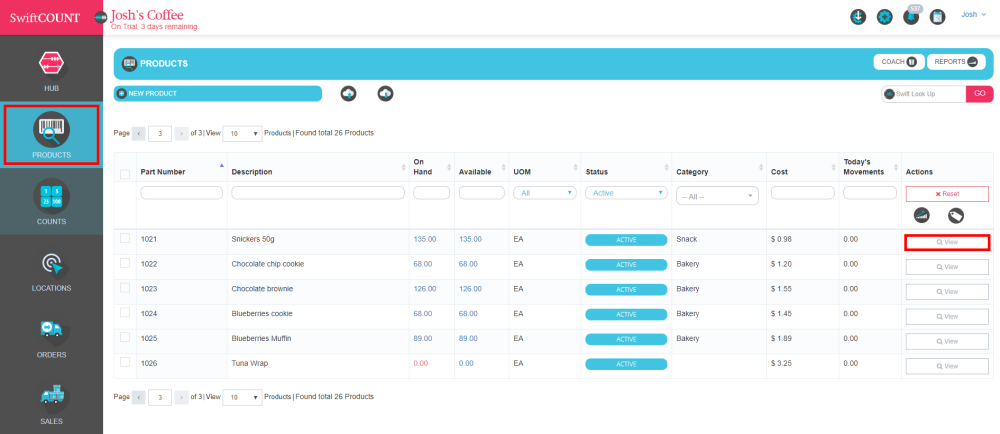Open the Hub section in sidebar
This screenshot has height=434, width=1000.
click(52, 69)
